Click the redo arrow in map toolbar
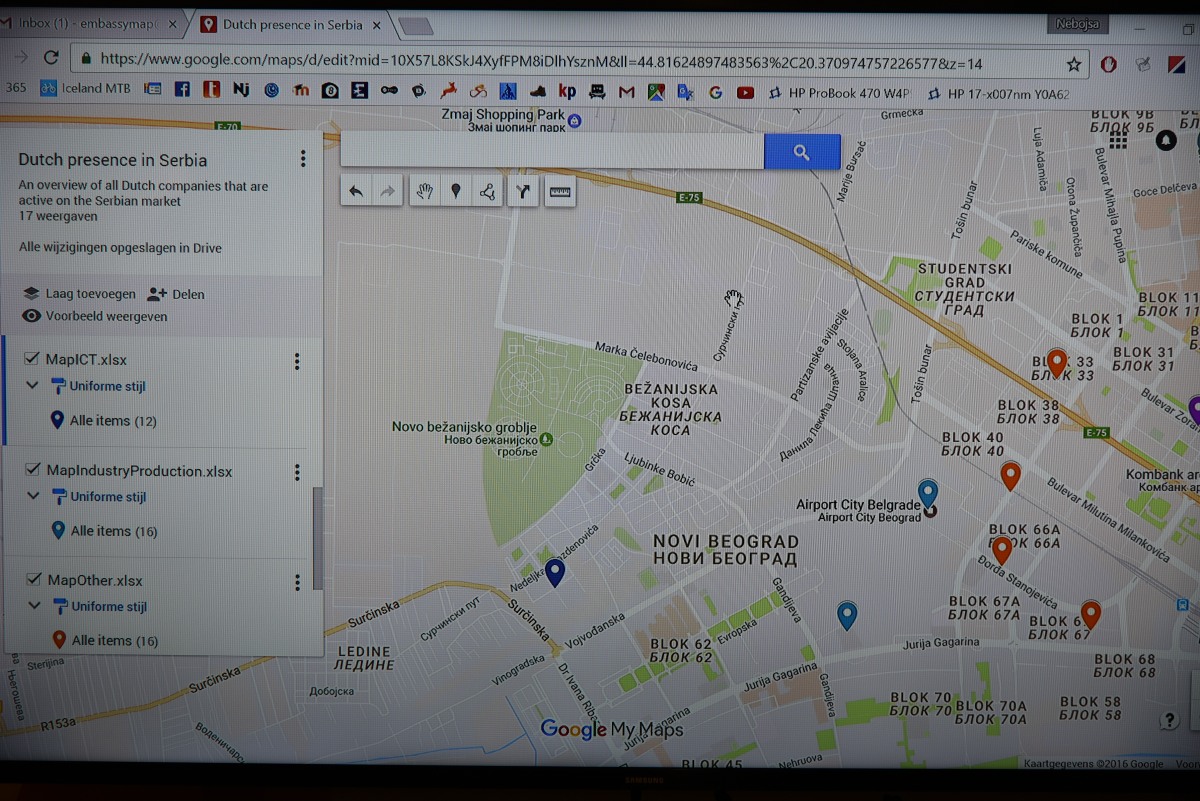The height and width of the screenshot is (801, 1200). (x=387, y=191)
